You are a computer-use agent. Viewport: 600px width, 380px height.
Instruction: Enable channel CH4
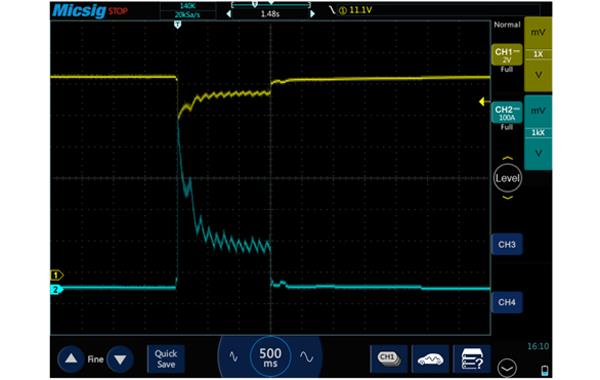click(x=507, y=302)
